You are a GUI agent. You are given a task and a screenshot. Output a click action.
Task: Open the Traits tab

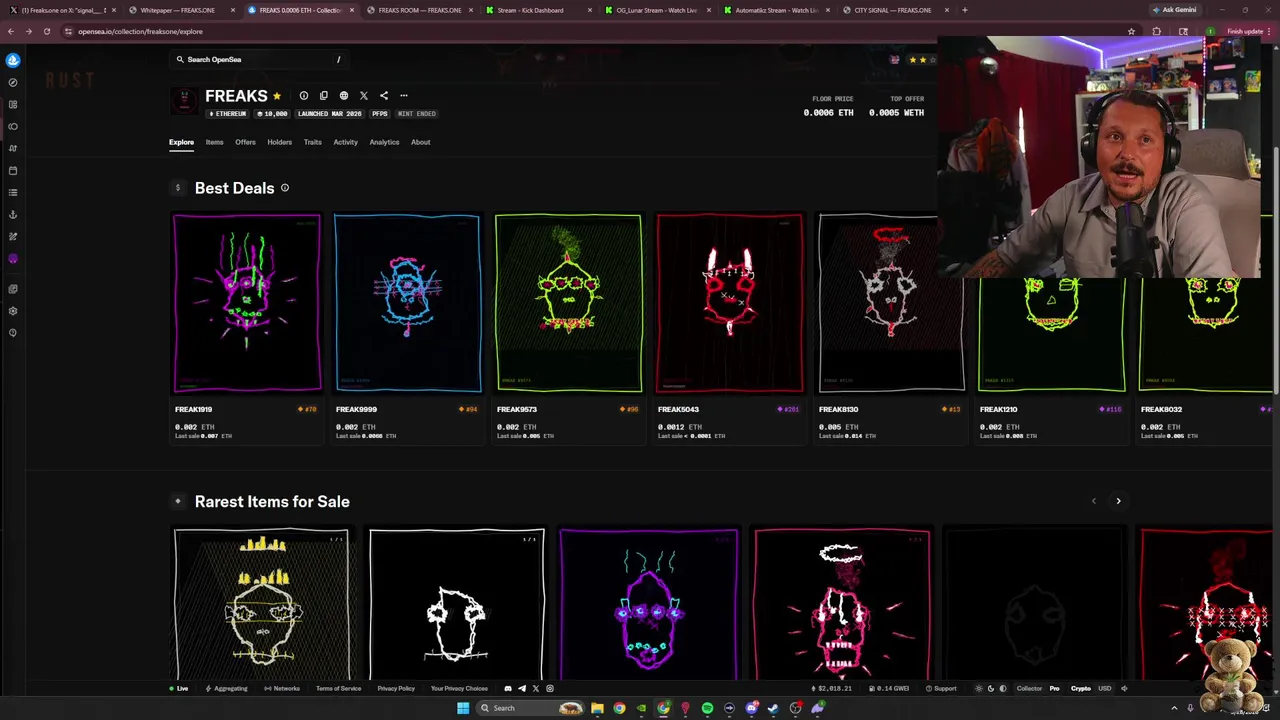(313, 142)
